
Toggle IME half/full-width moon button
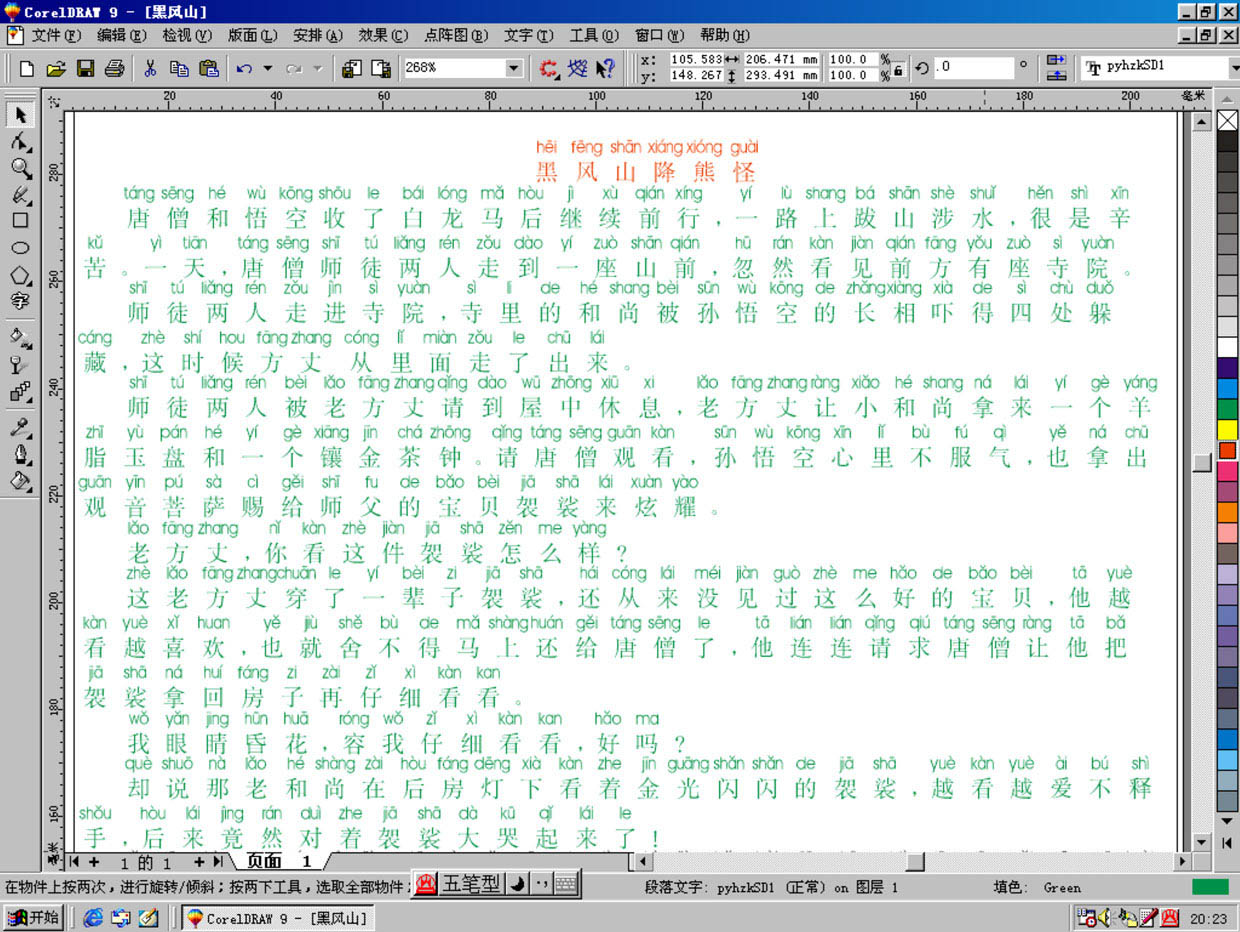(x=517, y=883)
